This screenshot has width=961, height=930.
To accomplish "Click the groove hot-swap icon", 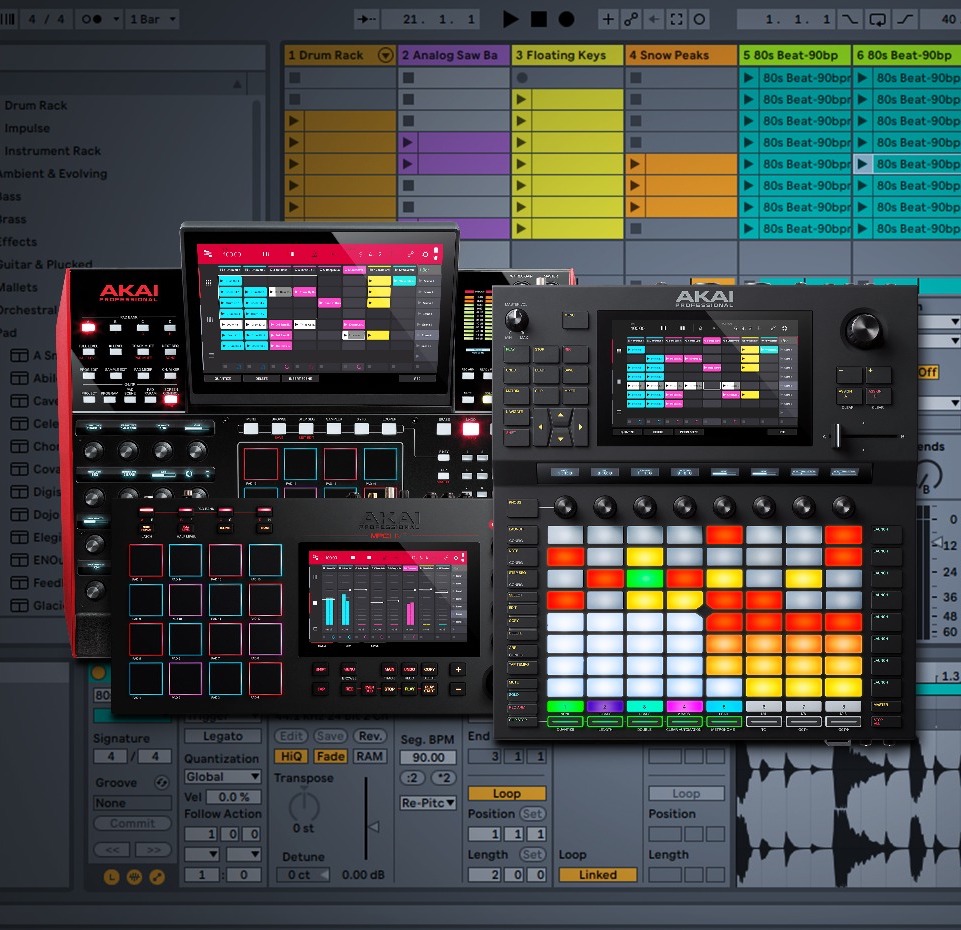I will (161, 782).
